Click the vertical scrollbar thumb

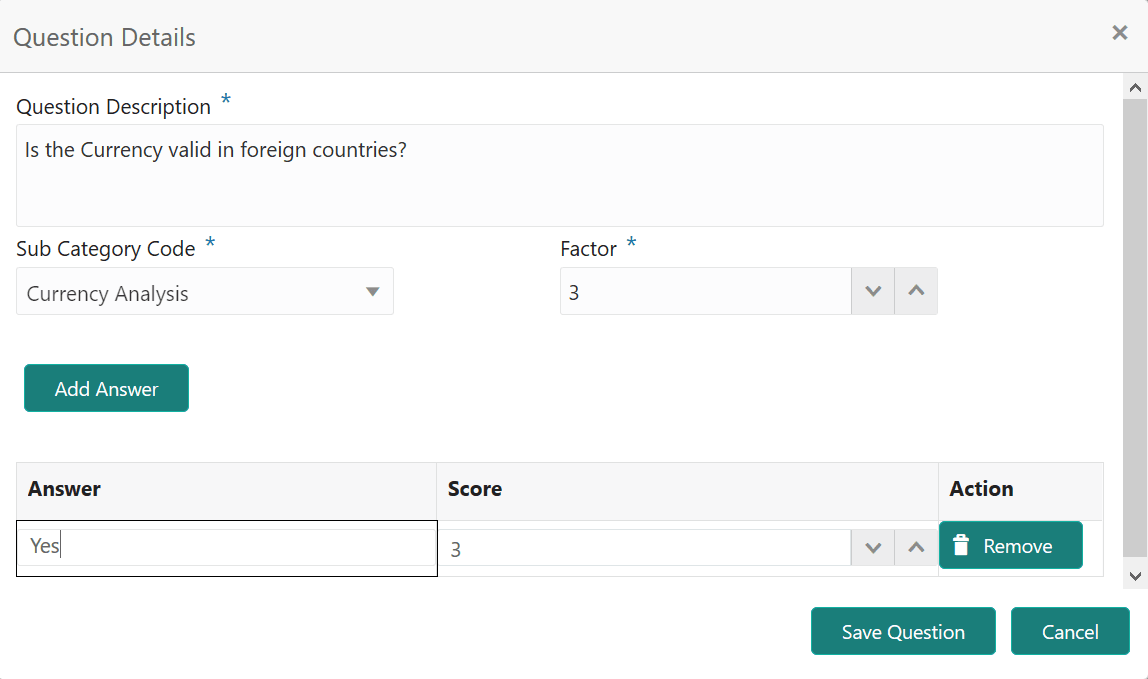point(1135,329)
